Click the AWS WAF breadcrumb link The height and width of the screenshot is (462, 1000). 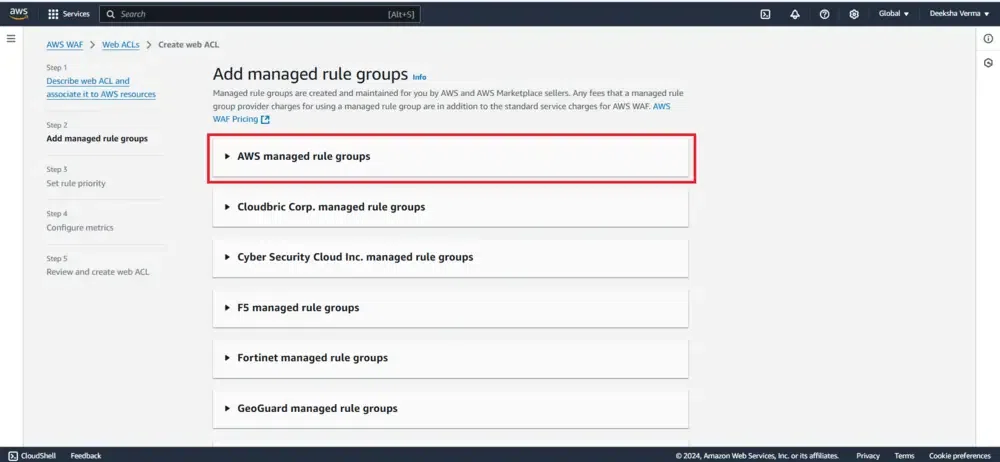(65, 45)
